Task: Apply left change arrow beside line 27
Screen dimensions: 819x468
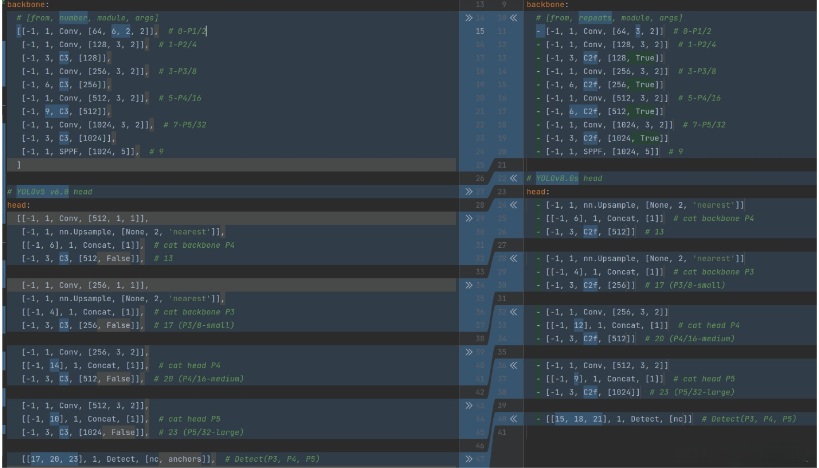Action: click(x=469, y=192)
